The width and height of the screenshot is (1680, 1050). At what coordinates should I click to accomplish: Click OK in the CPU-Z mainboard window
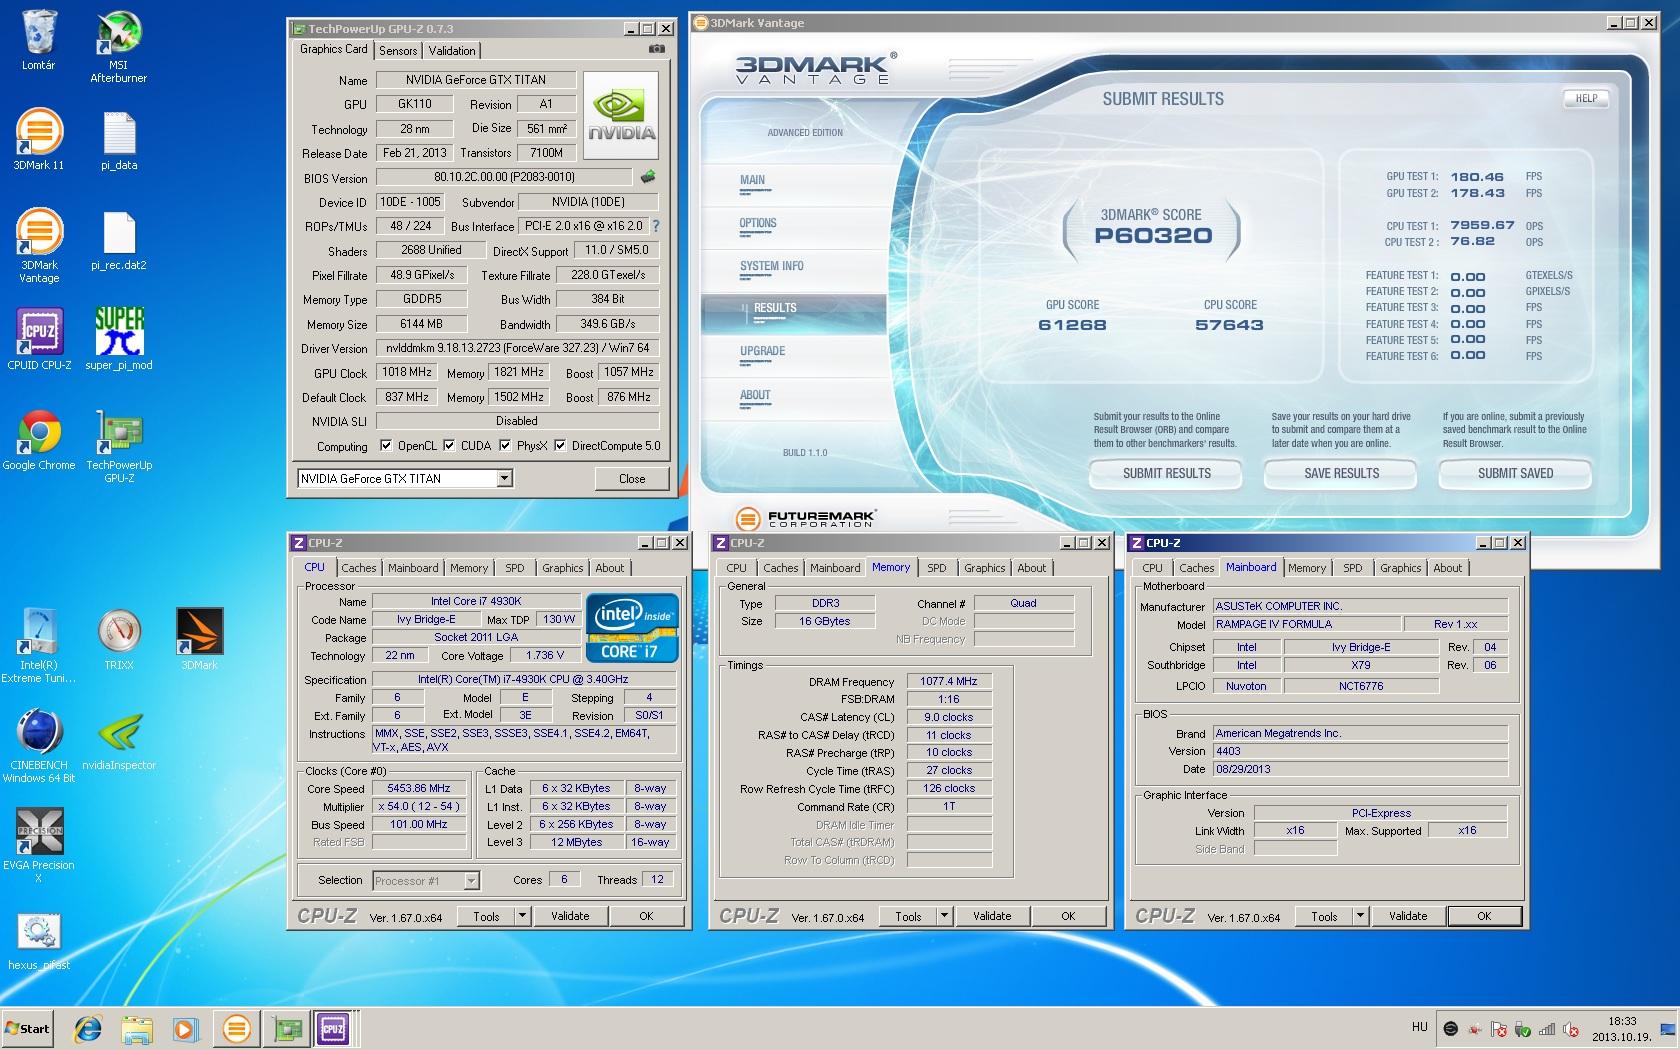click(x=1484, y=916)
